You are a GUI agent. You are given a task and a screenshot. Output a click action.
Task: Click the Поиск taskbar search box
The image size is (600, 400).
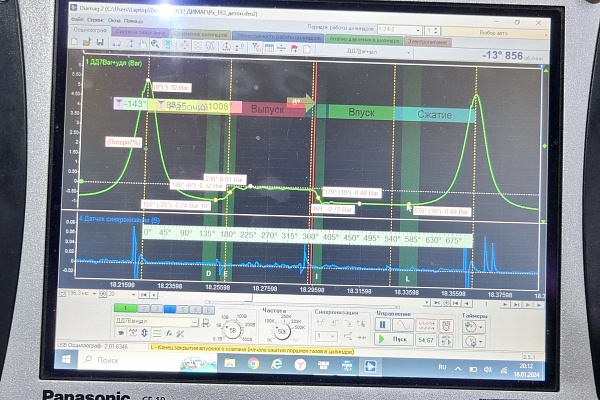pyautogui.click(x=147, y=361)
